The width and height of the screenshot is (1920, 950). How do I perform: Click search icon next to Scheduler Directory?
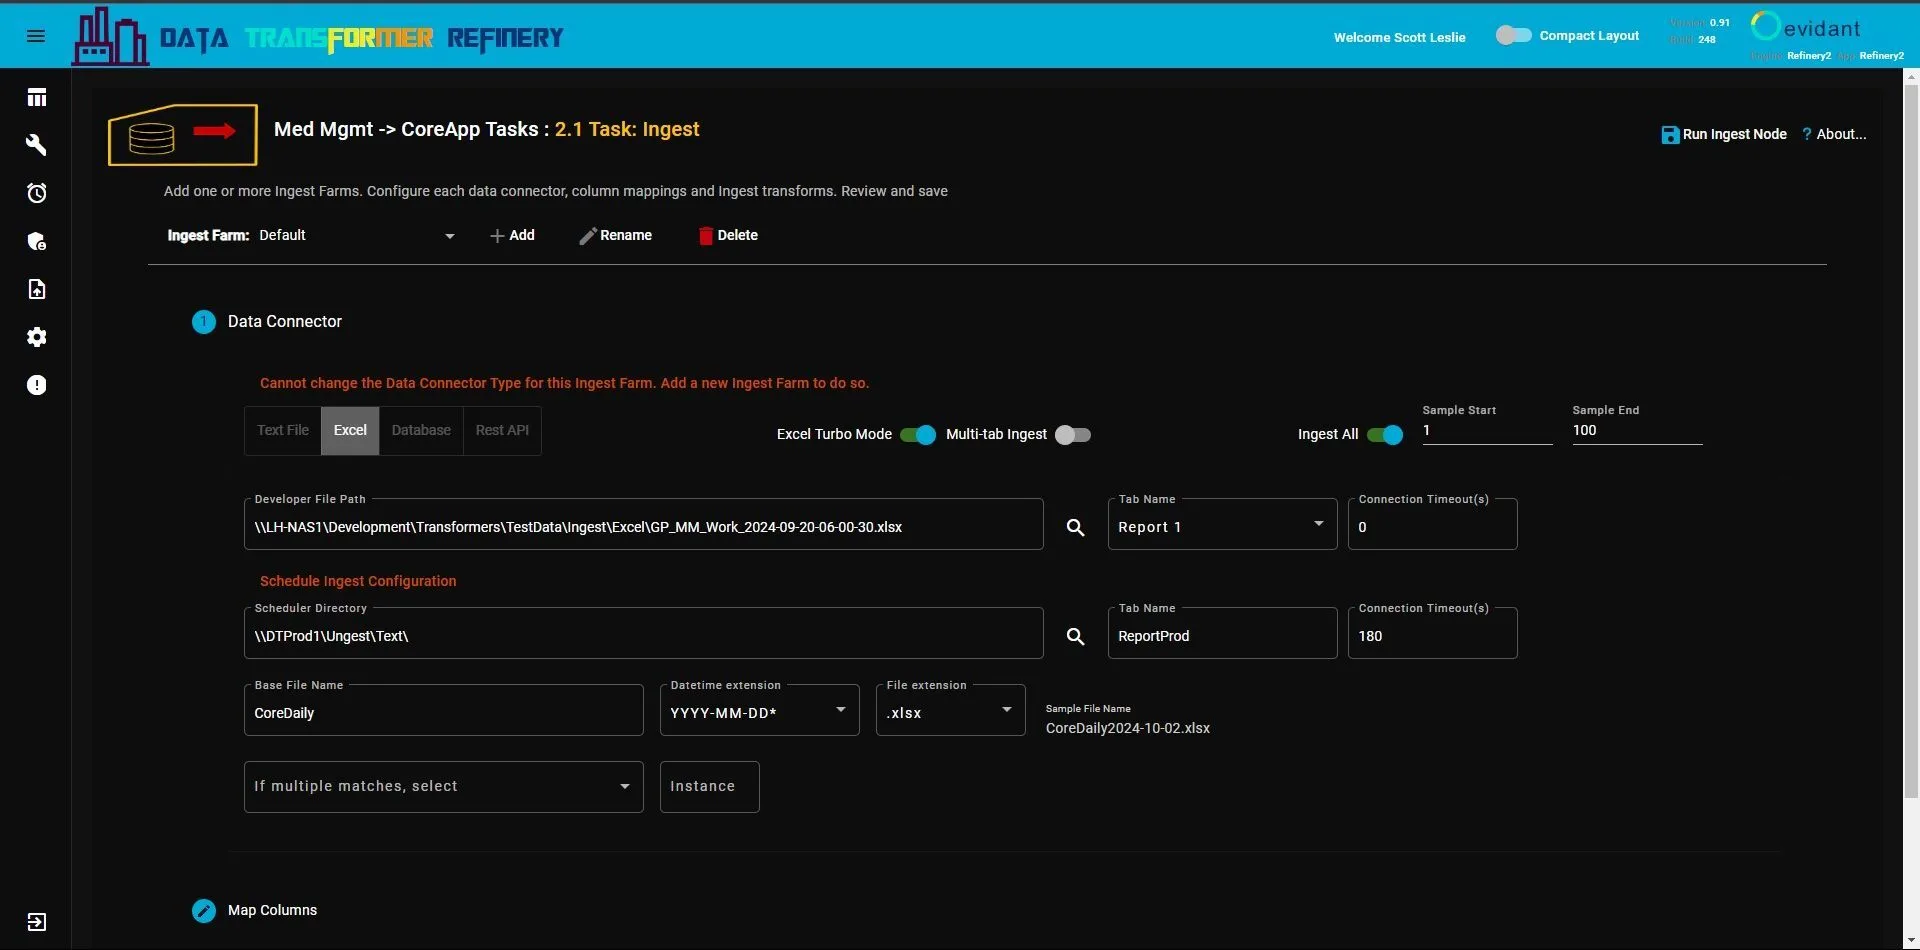[1075, 636]
